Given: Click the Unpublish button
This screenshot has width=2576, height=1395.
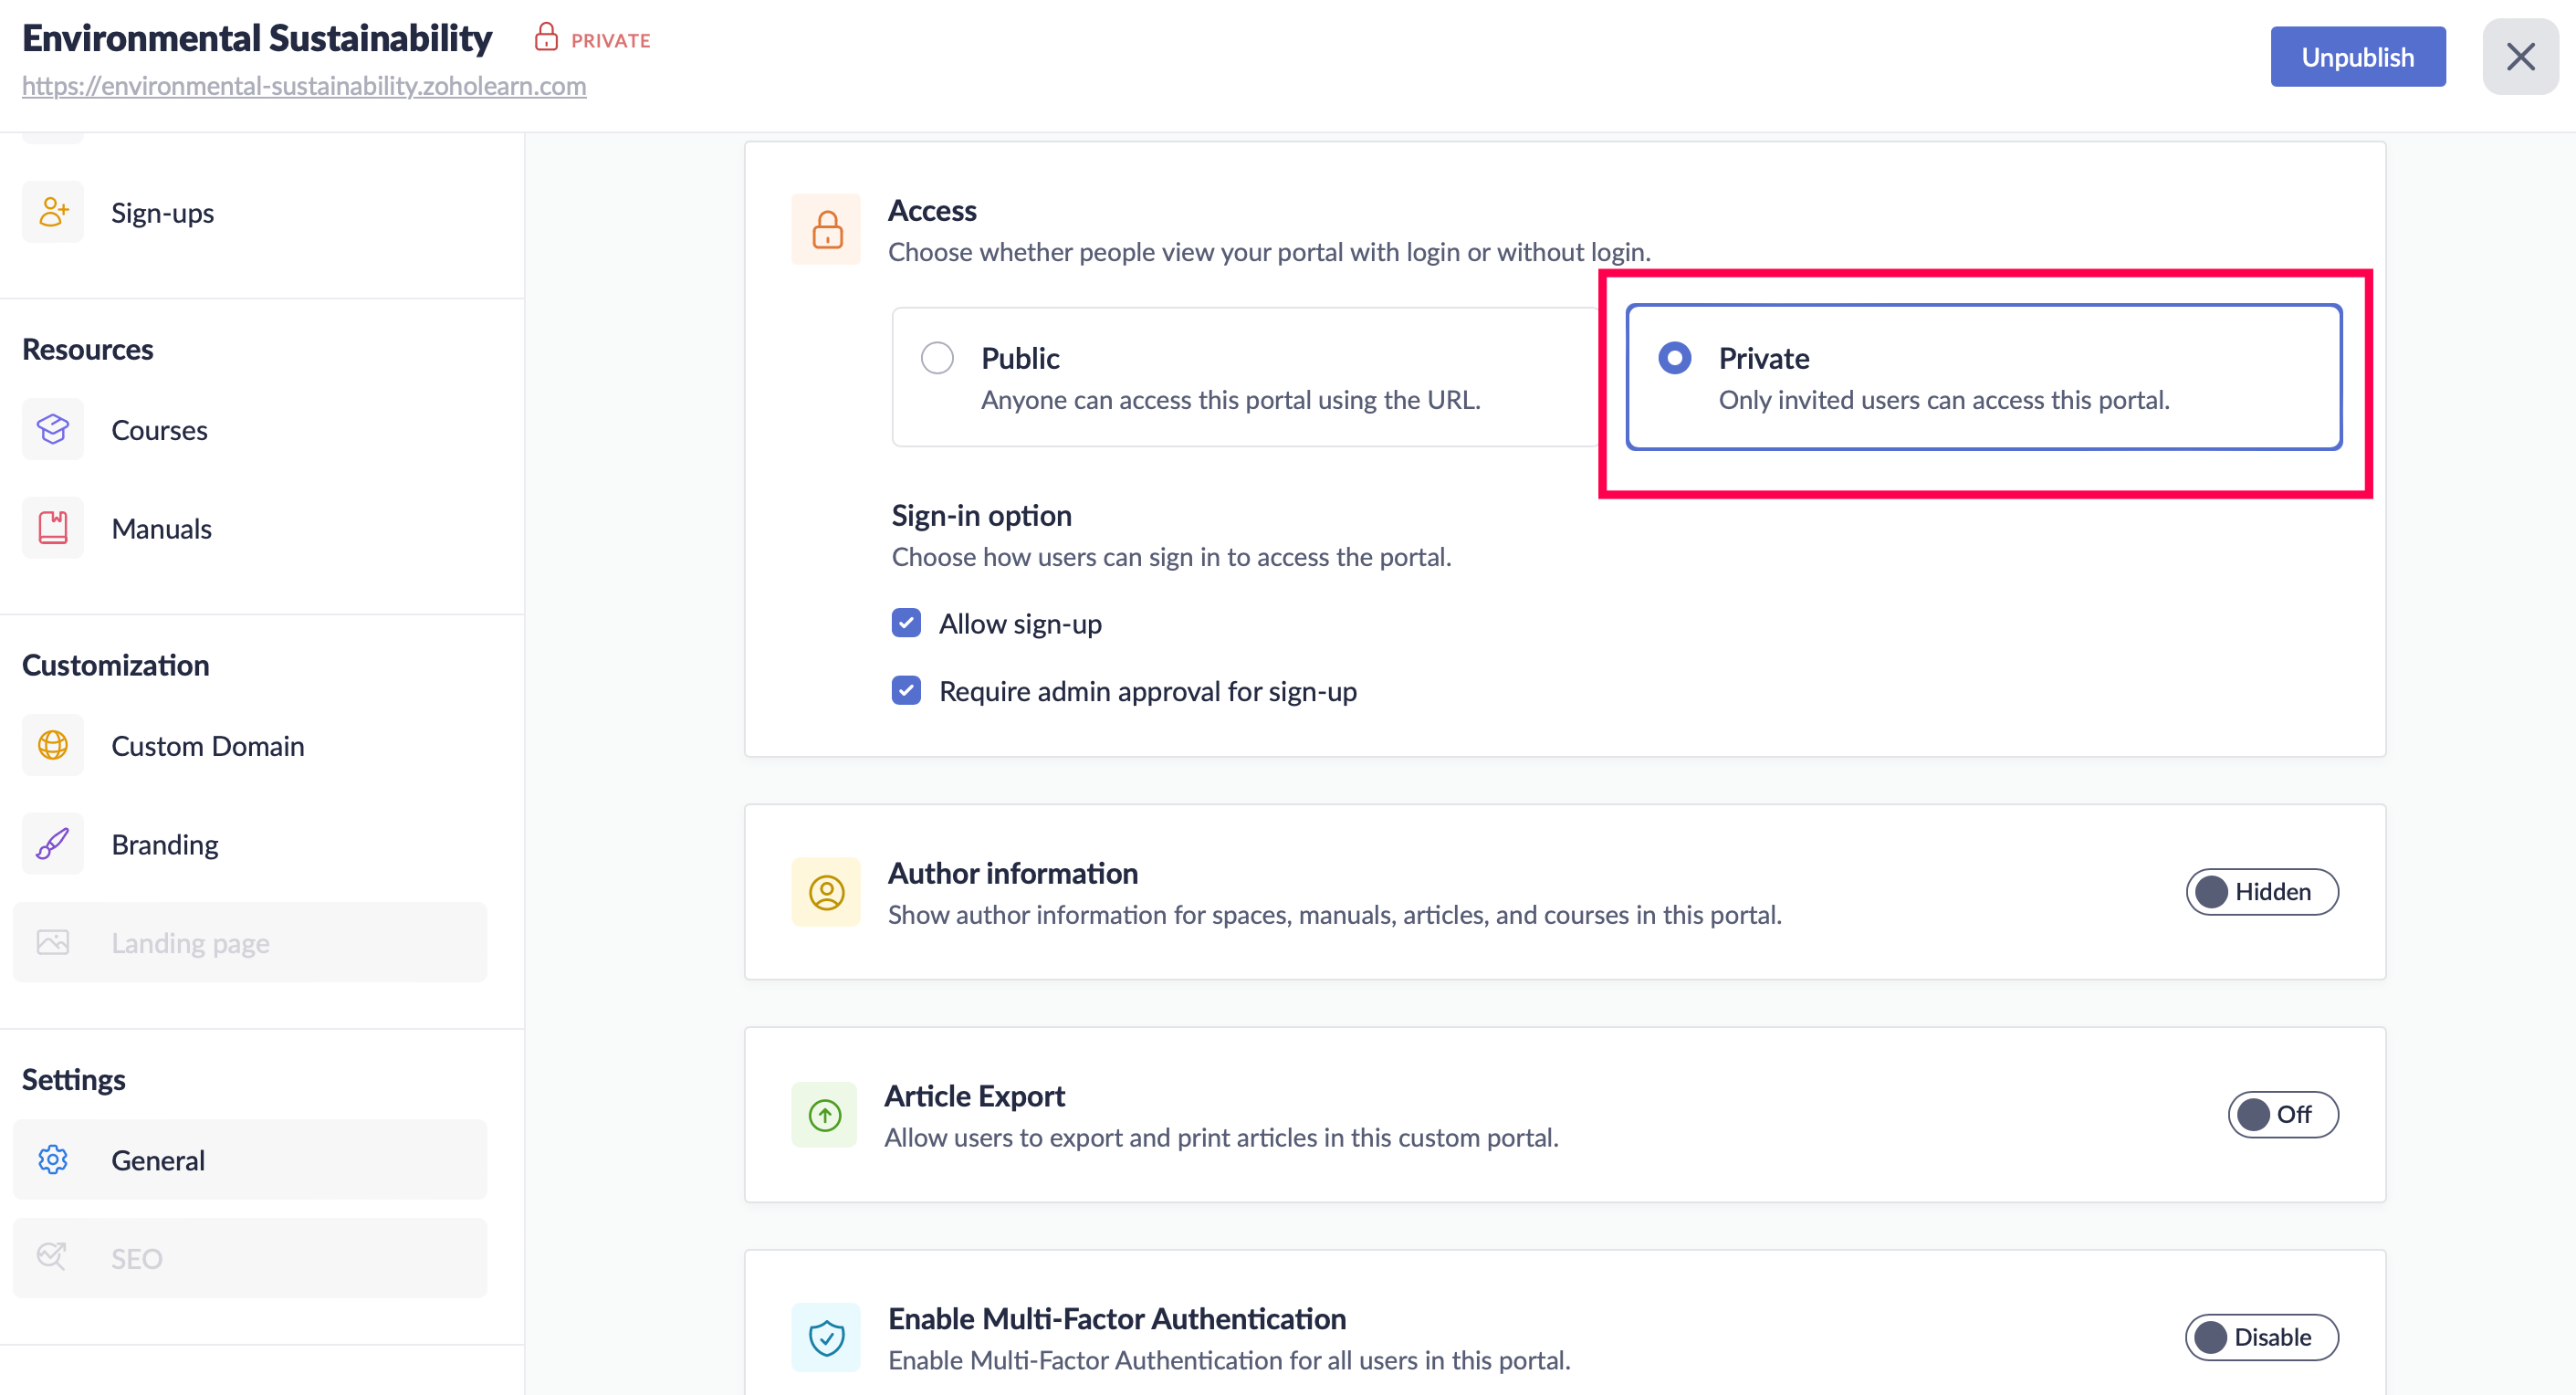Looking at the screenshot, I should [x=2357, y=57].
